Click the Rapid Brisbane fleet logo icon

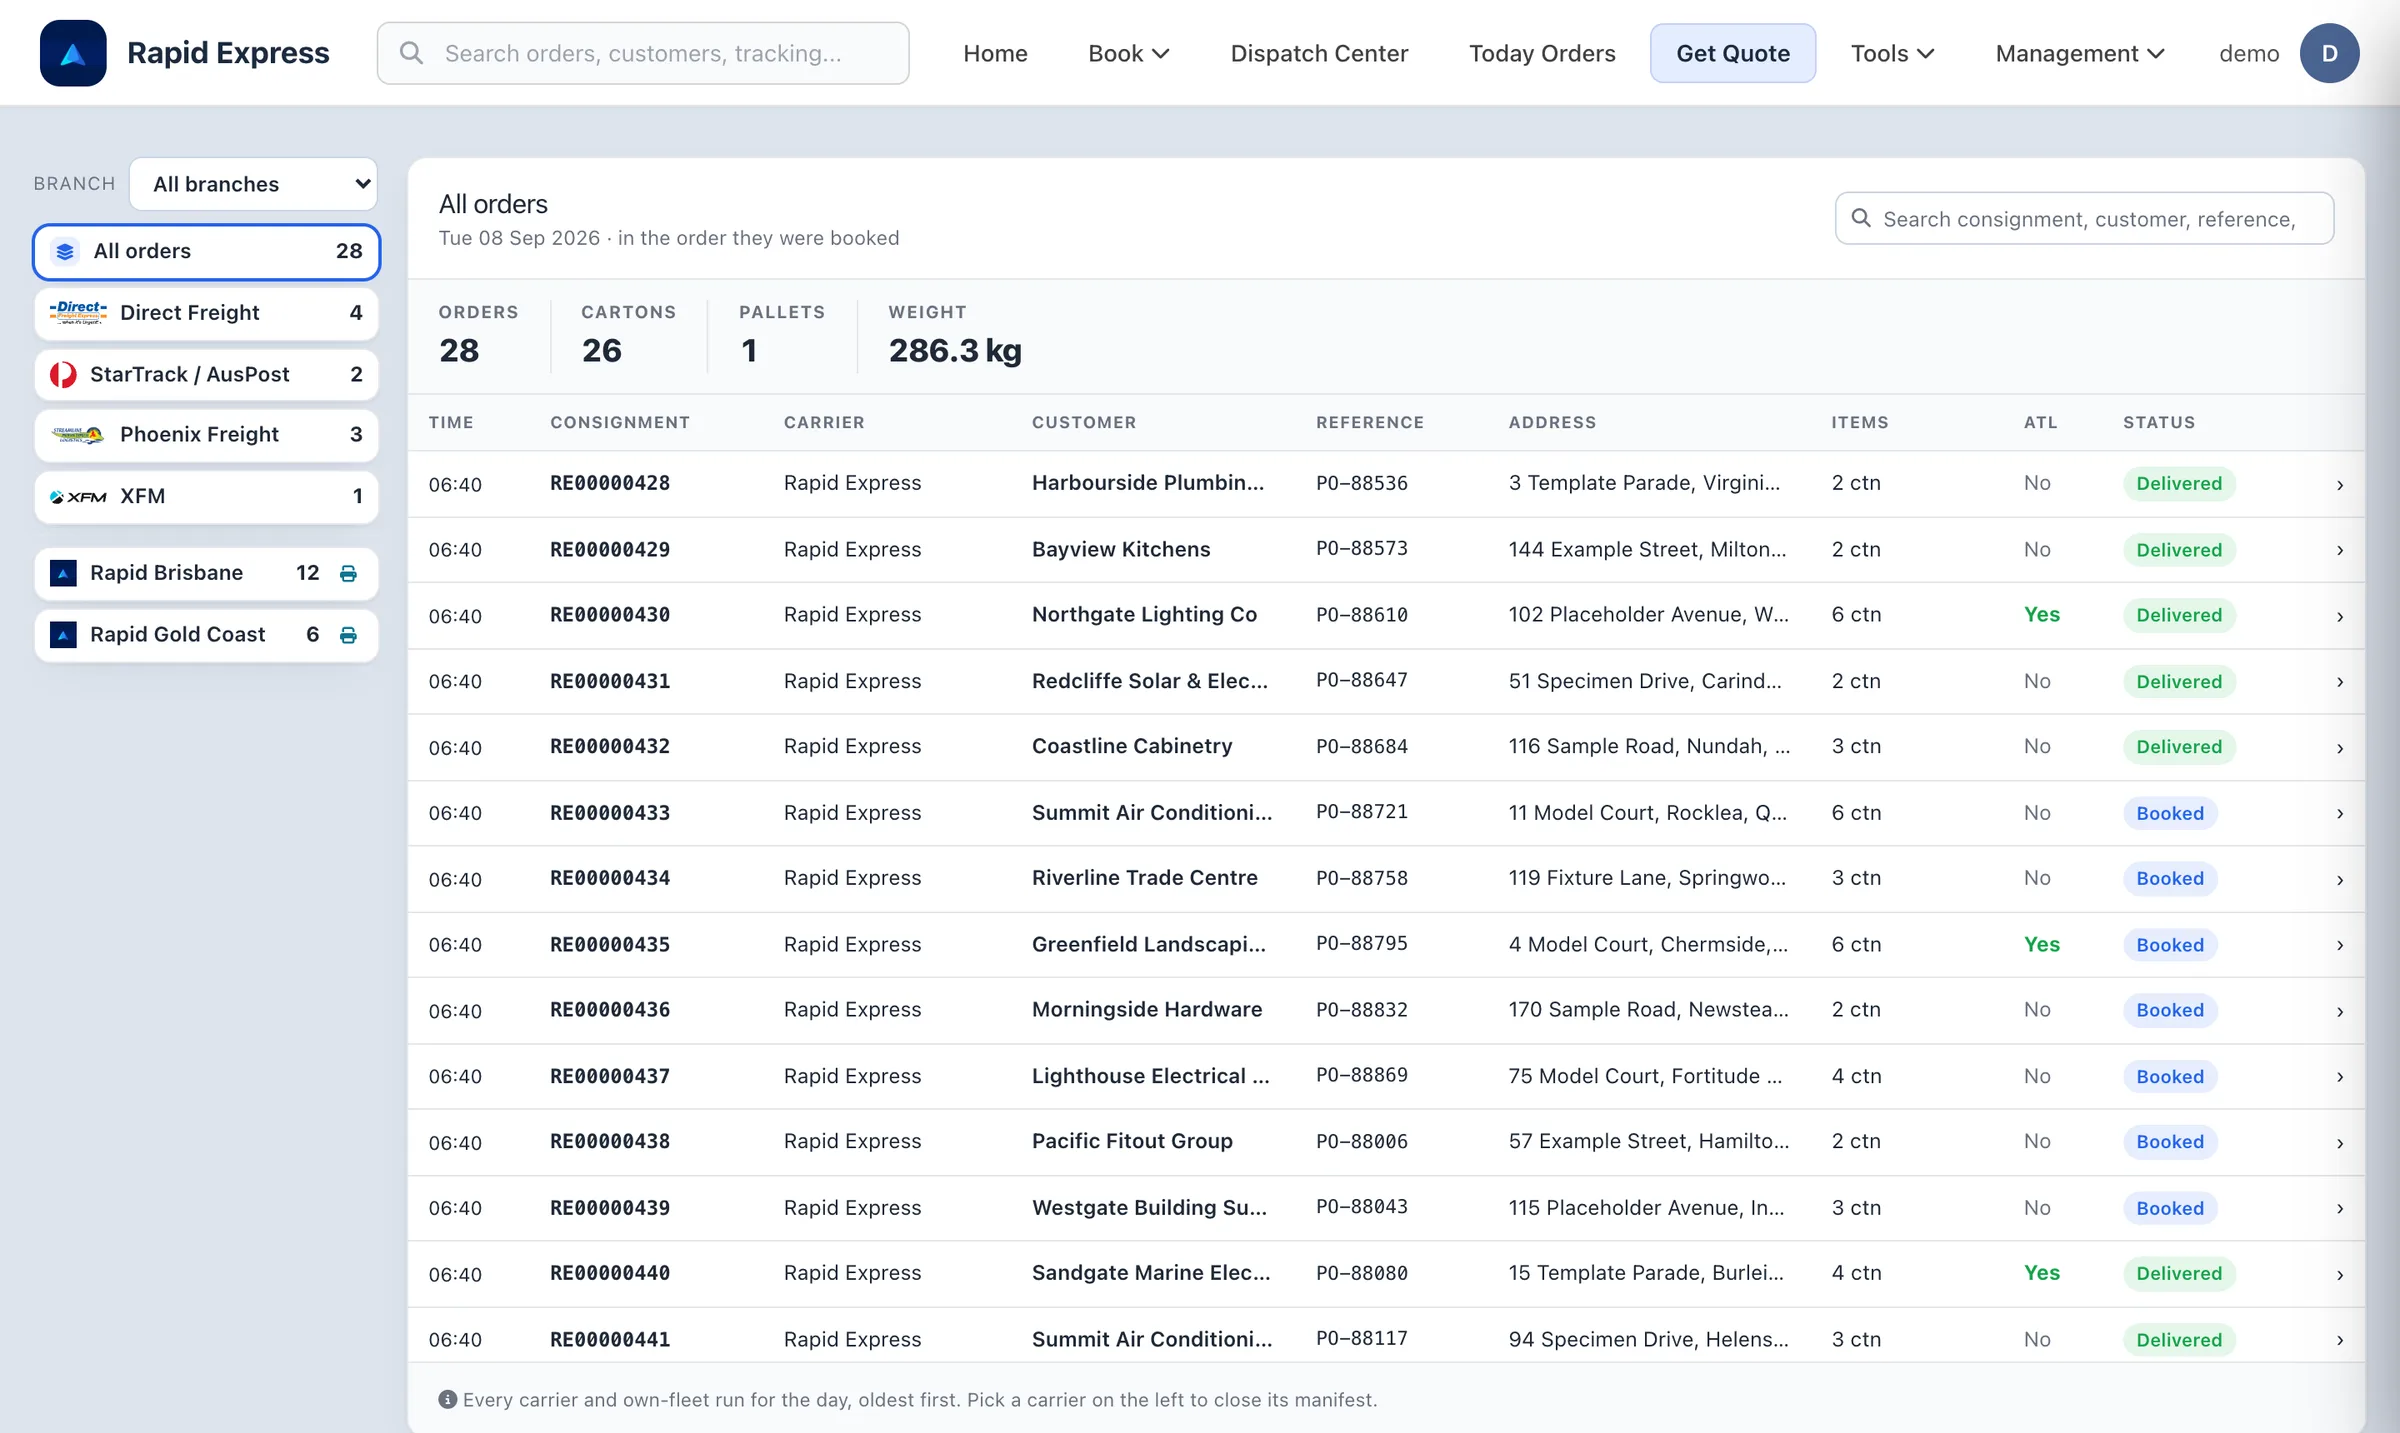point(63,573)
